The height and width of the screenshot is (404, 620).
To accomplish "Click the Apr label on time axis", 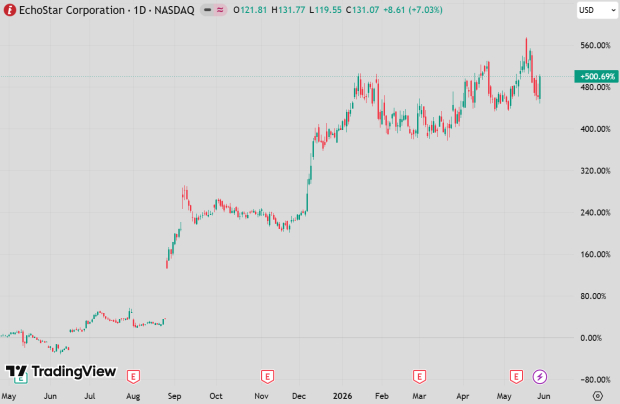I will pyautogui.click(x=463, y=396).
